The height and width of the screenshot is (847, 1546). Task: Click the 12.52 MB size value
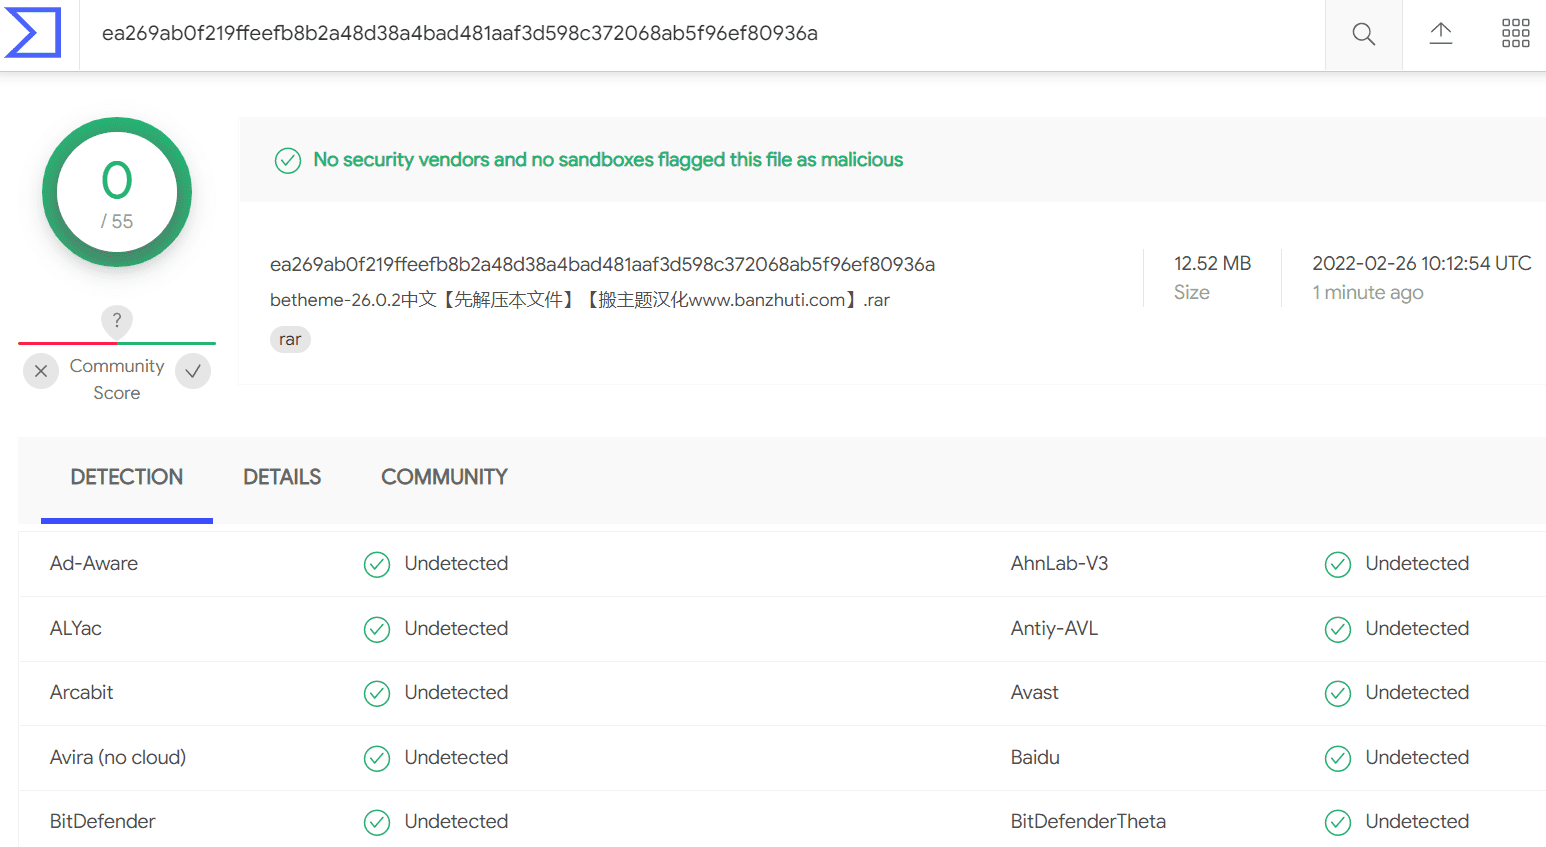1212,263
